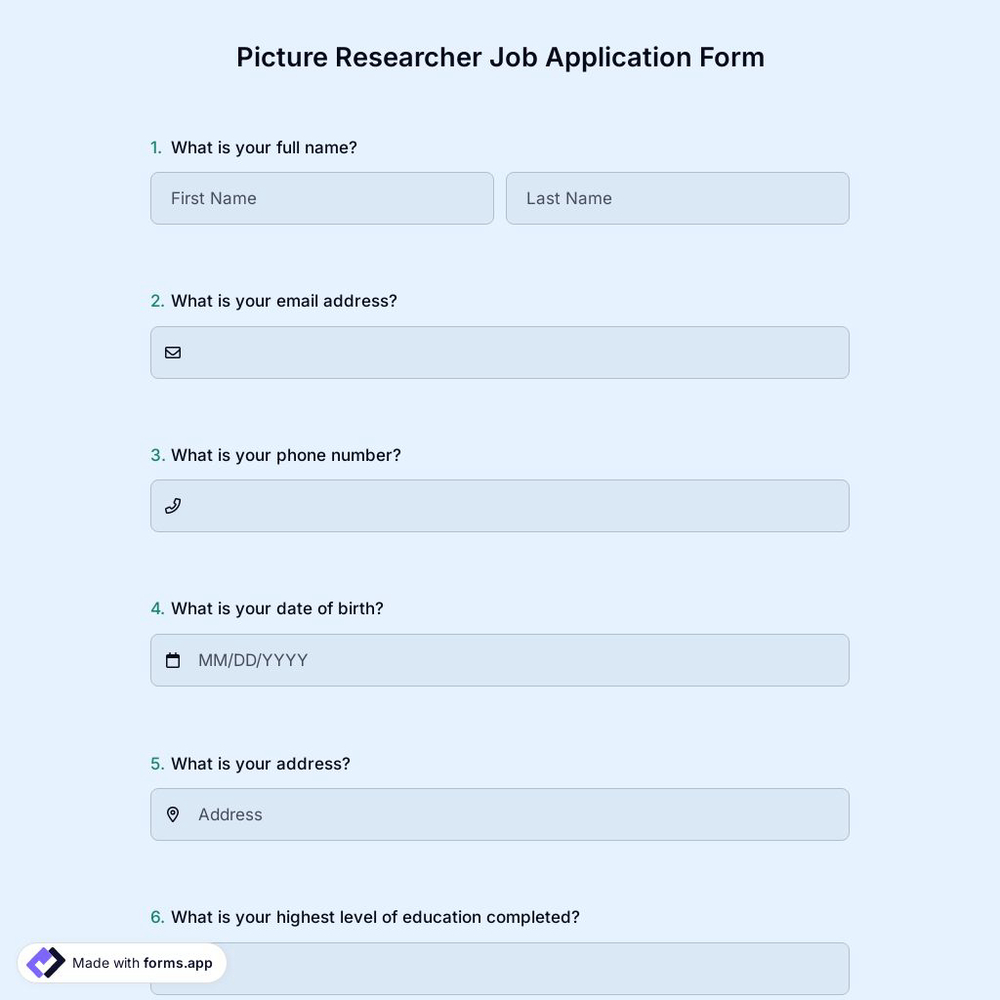Image resolution: width=1000 pixels, height=1000 pixels.
Task: Click the envelope icon in the email field
Action: pyautogui.click(x=172, y=352)
